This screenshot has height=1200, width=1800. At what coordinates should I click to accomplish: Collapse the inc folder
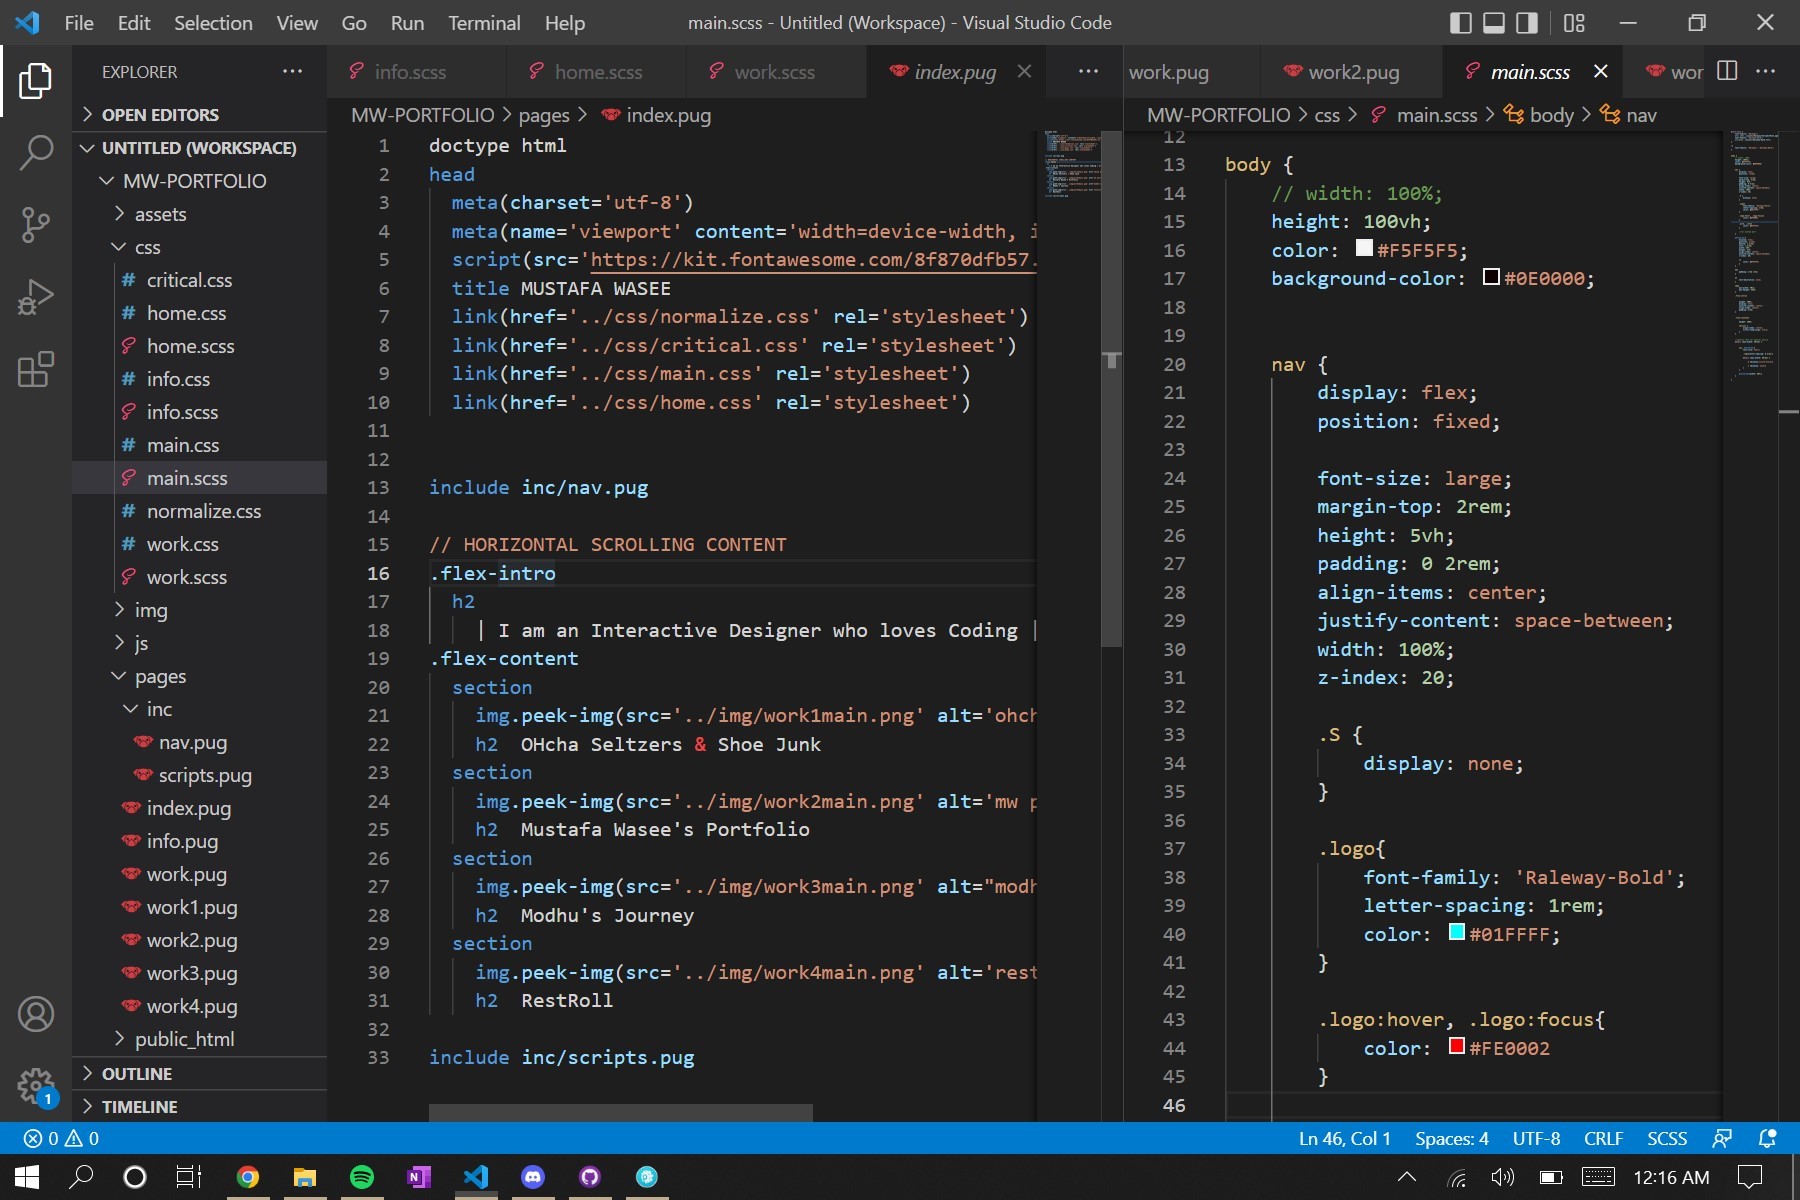click(200, 709)
